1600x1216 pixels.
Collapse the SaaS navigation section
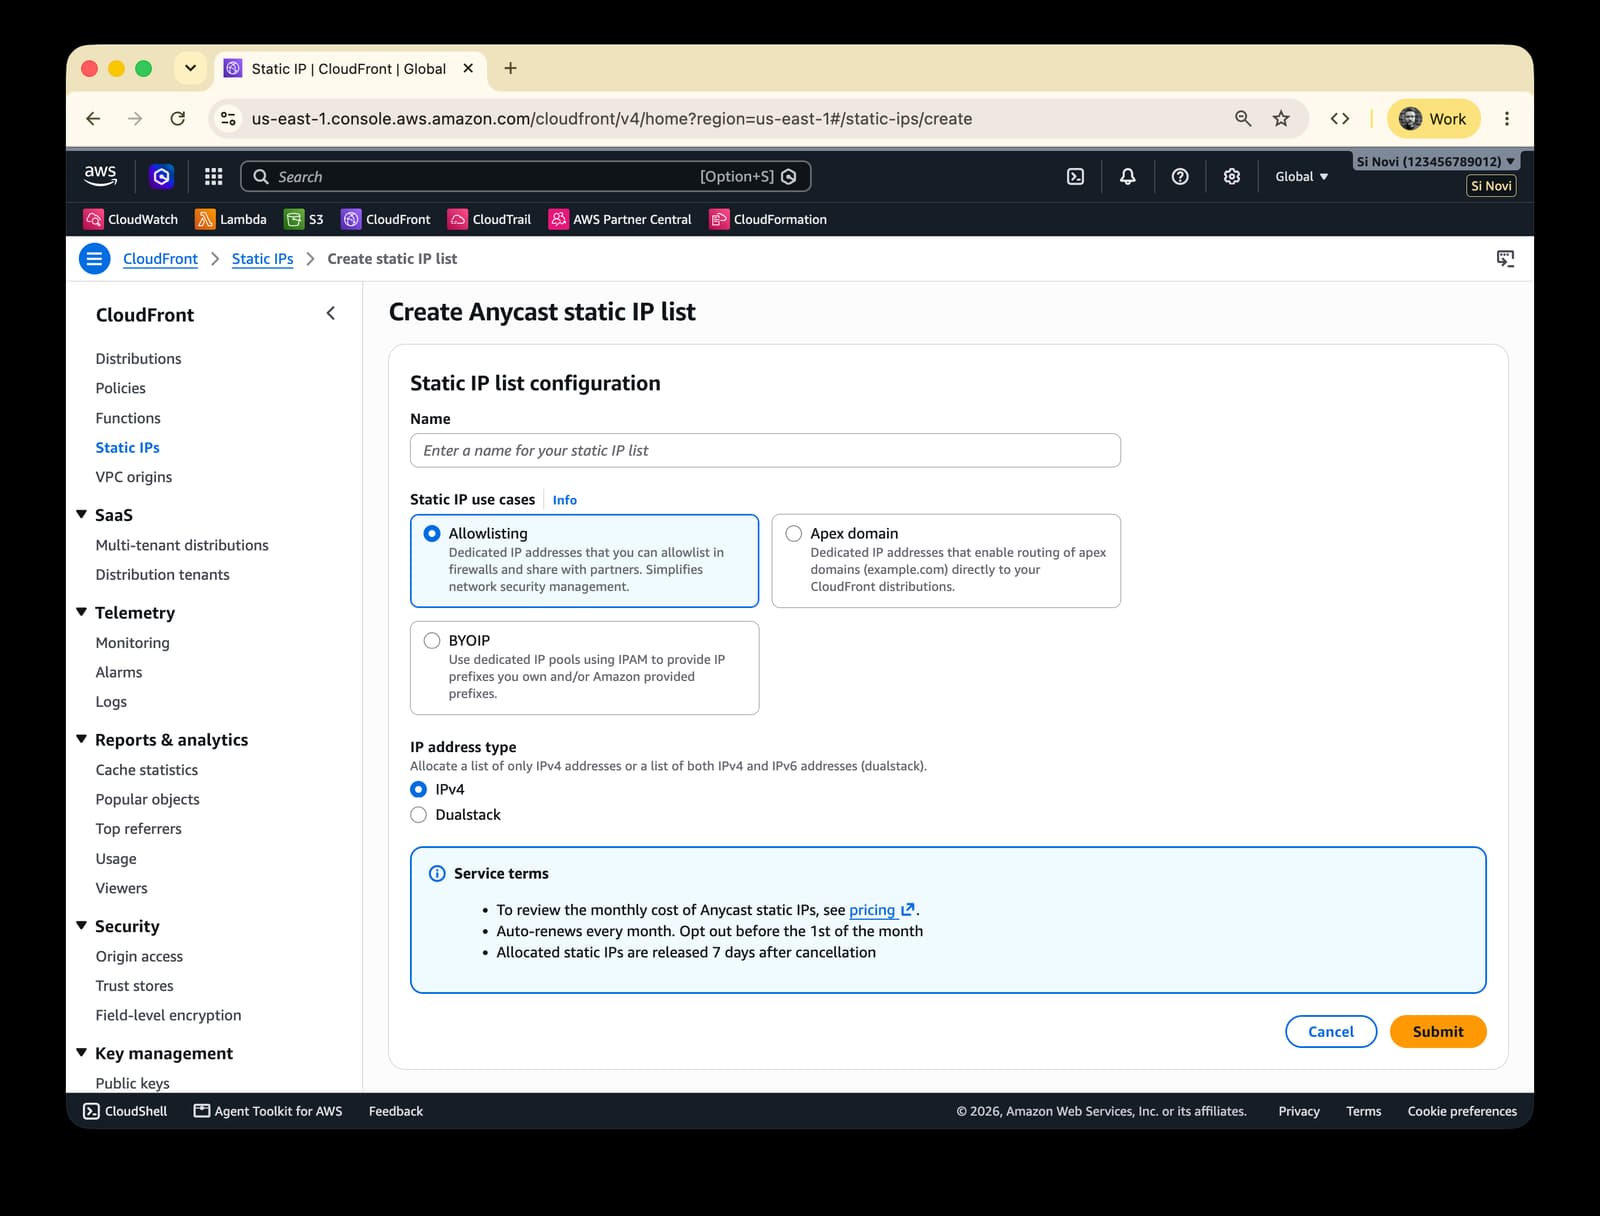click(x=82, y=515)
